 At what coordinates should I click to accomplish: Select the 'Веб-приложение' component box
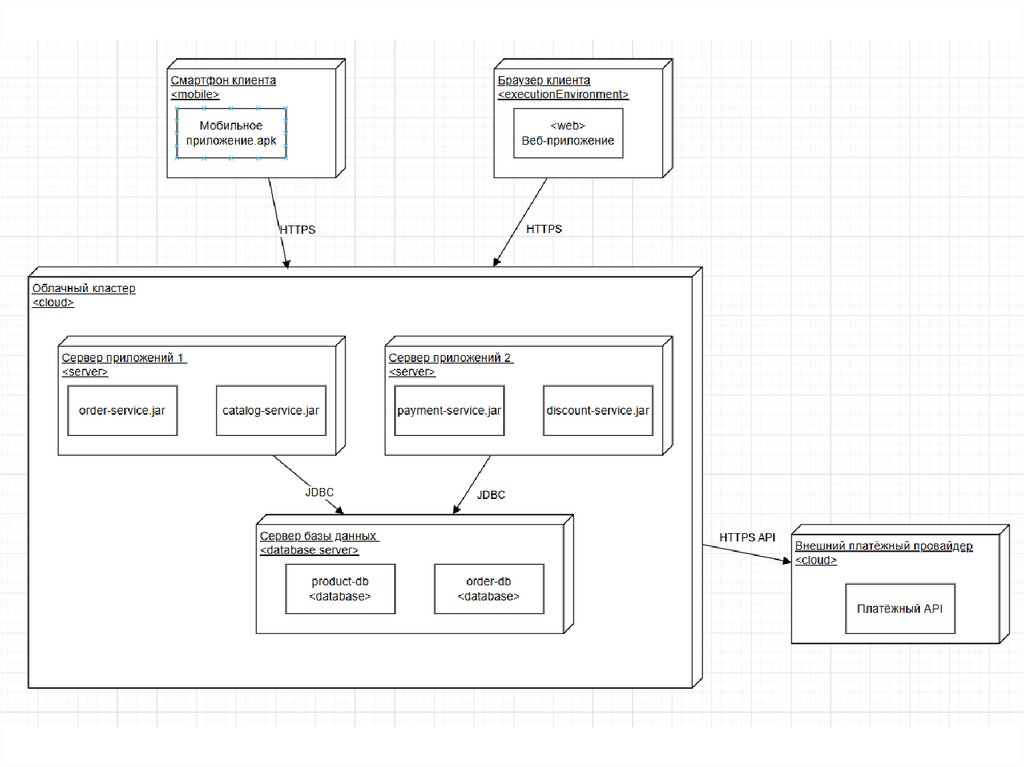568,133
